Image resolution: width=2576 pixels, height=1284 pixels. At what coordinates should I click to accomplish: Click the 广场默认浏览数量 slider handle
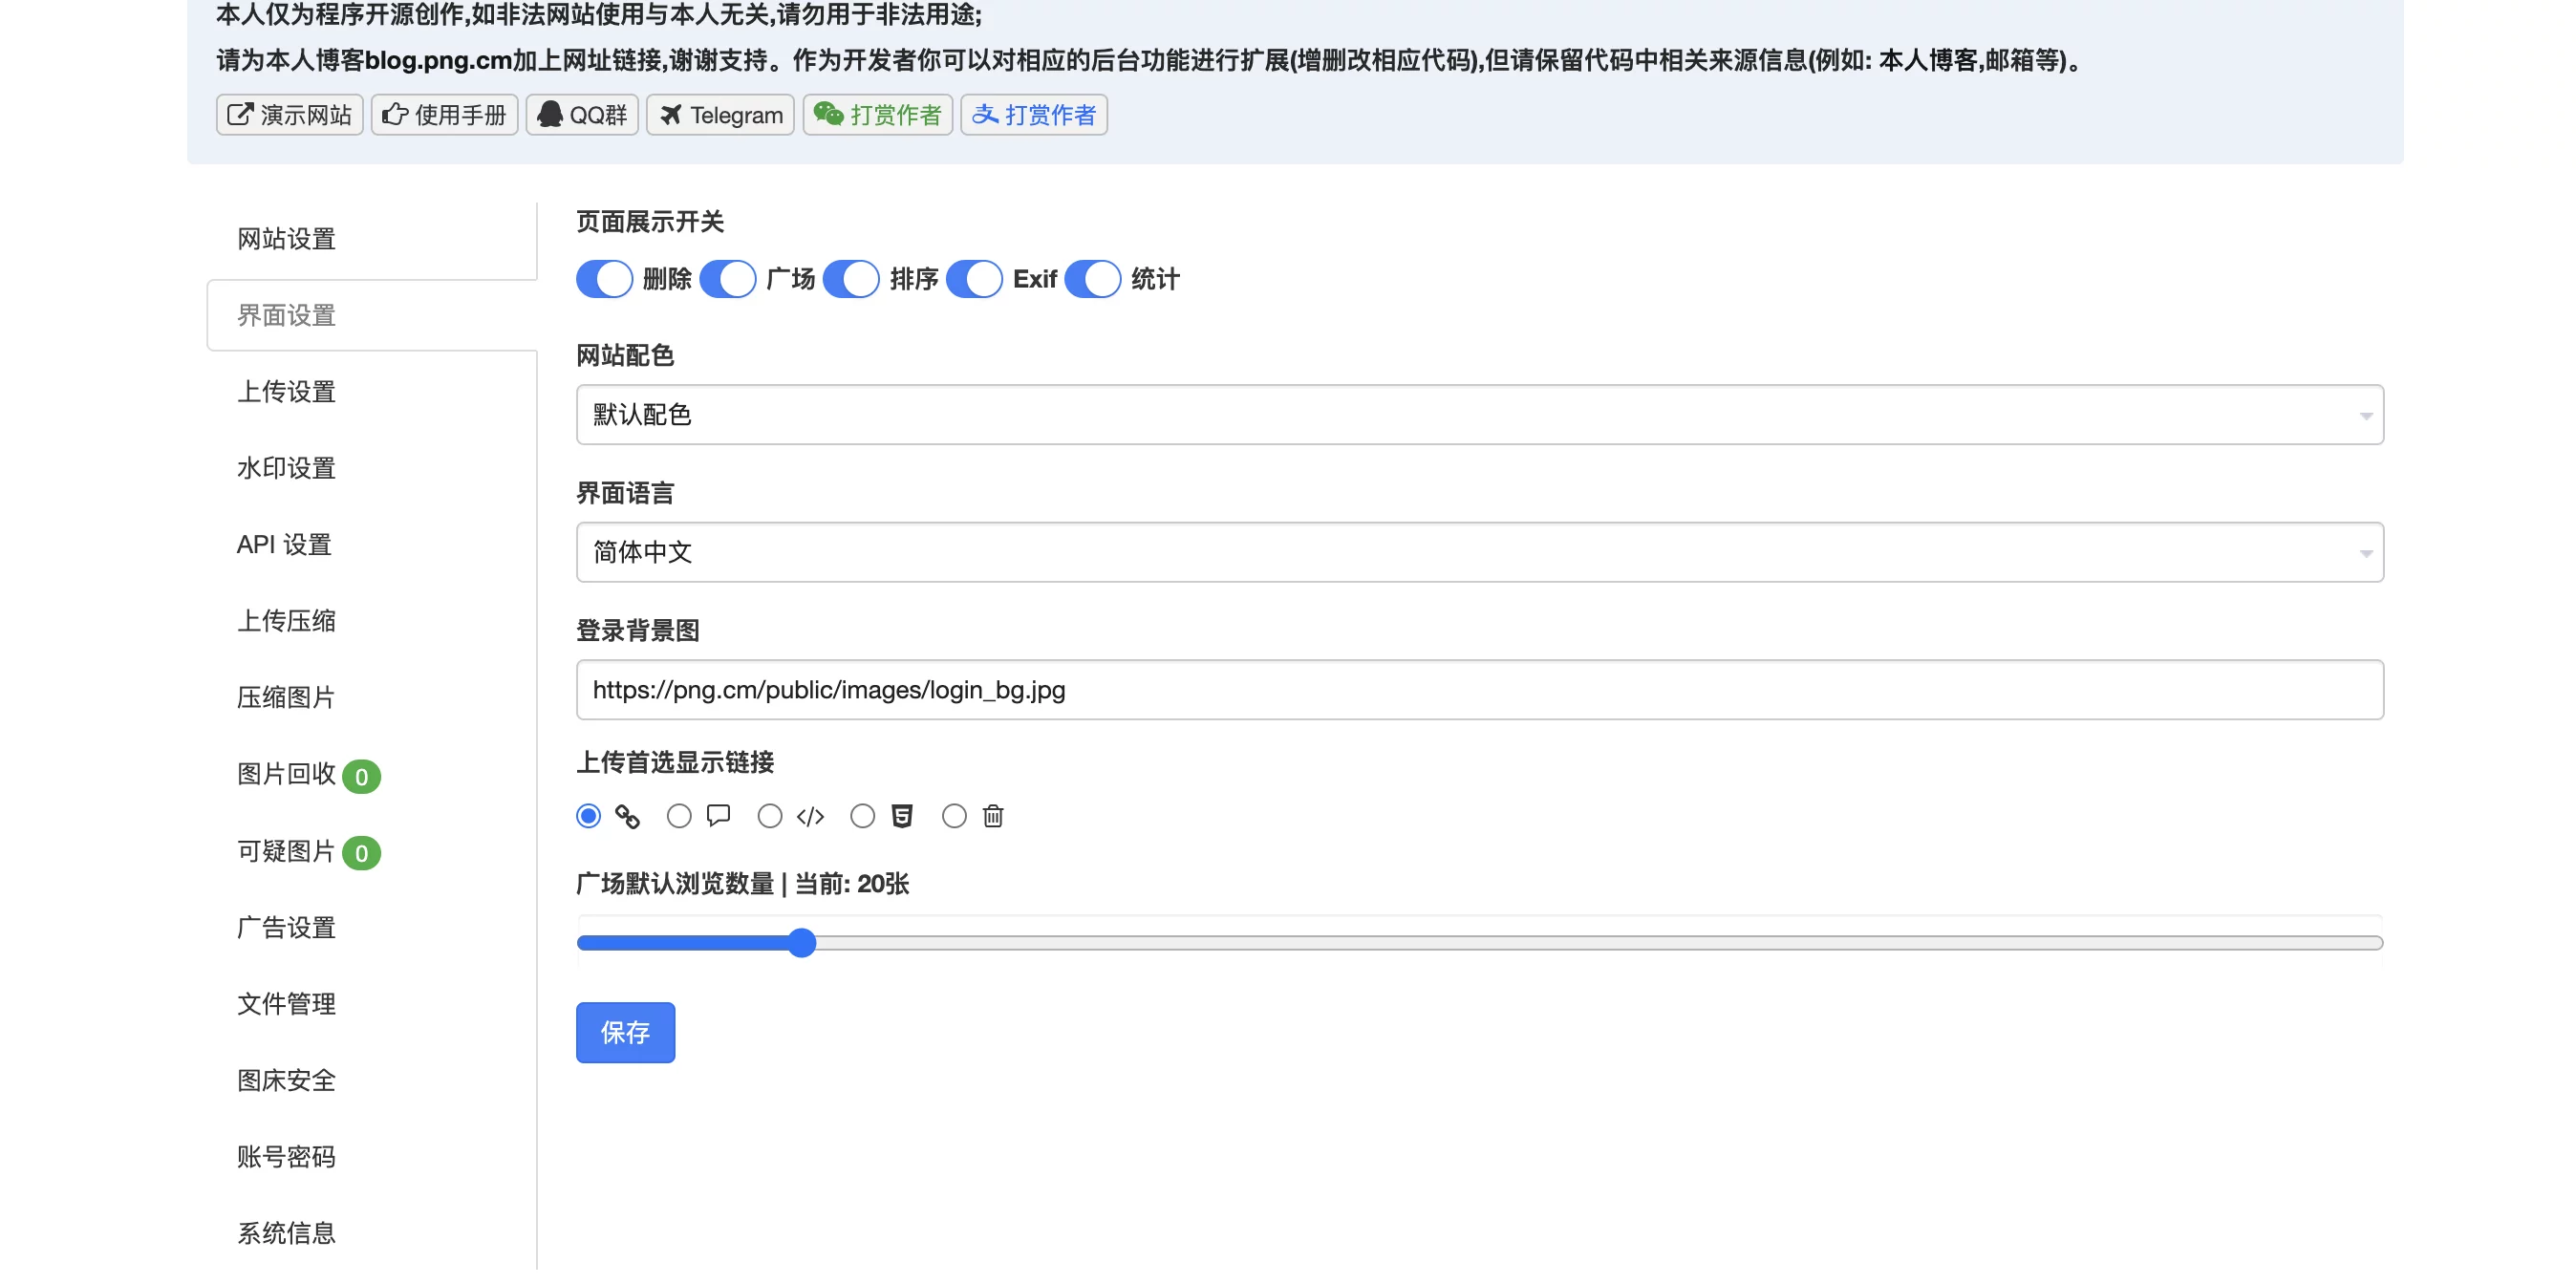[x=801, y=943]
